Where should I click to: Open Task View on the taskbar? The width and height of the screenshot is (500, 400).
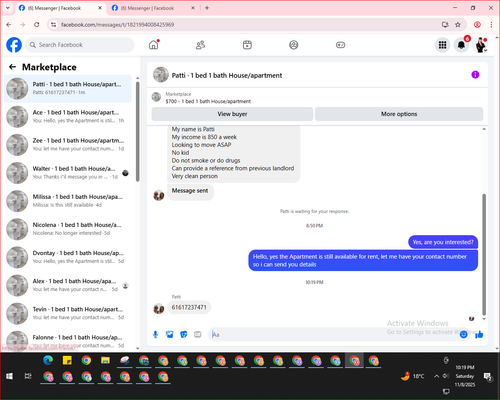[28, 376]
